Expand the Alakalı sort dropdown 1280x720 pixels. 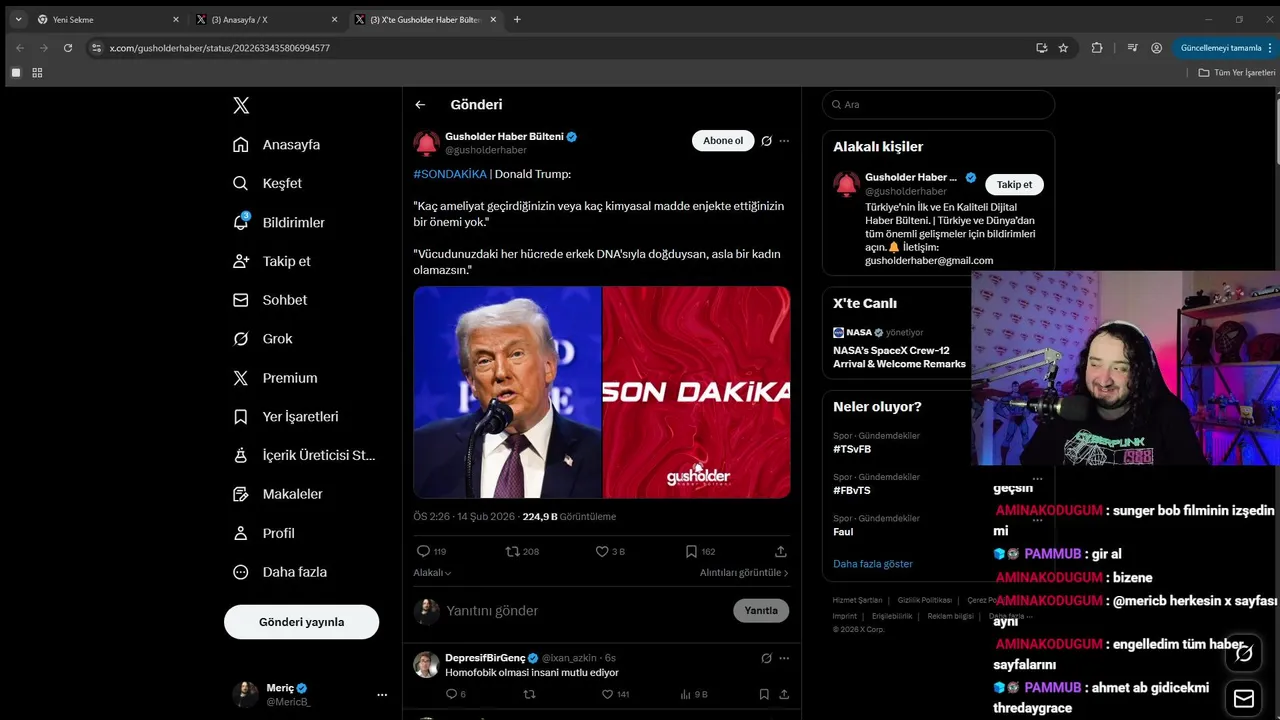[433, 573]
